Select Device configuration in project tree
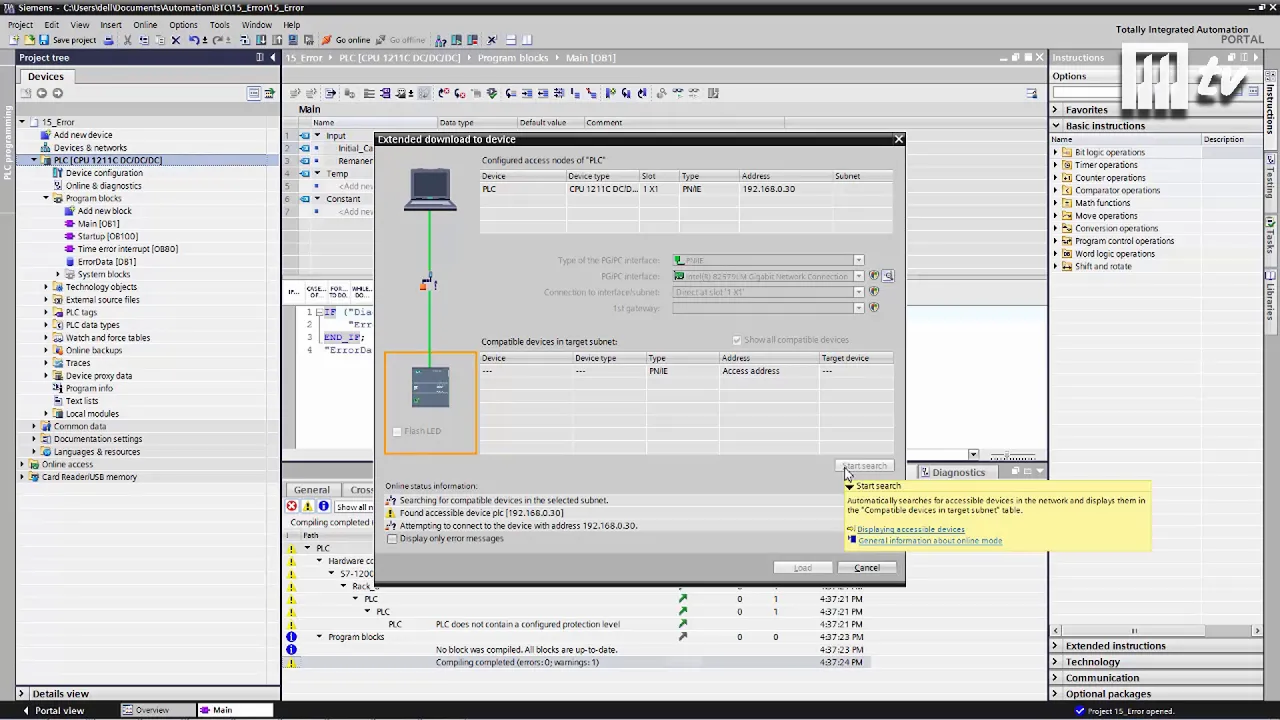This screenshot has width=1280, height=720. (104, 173)
